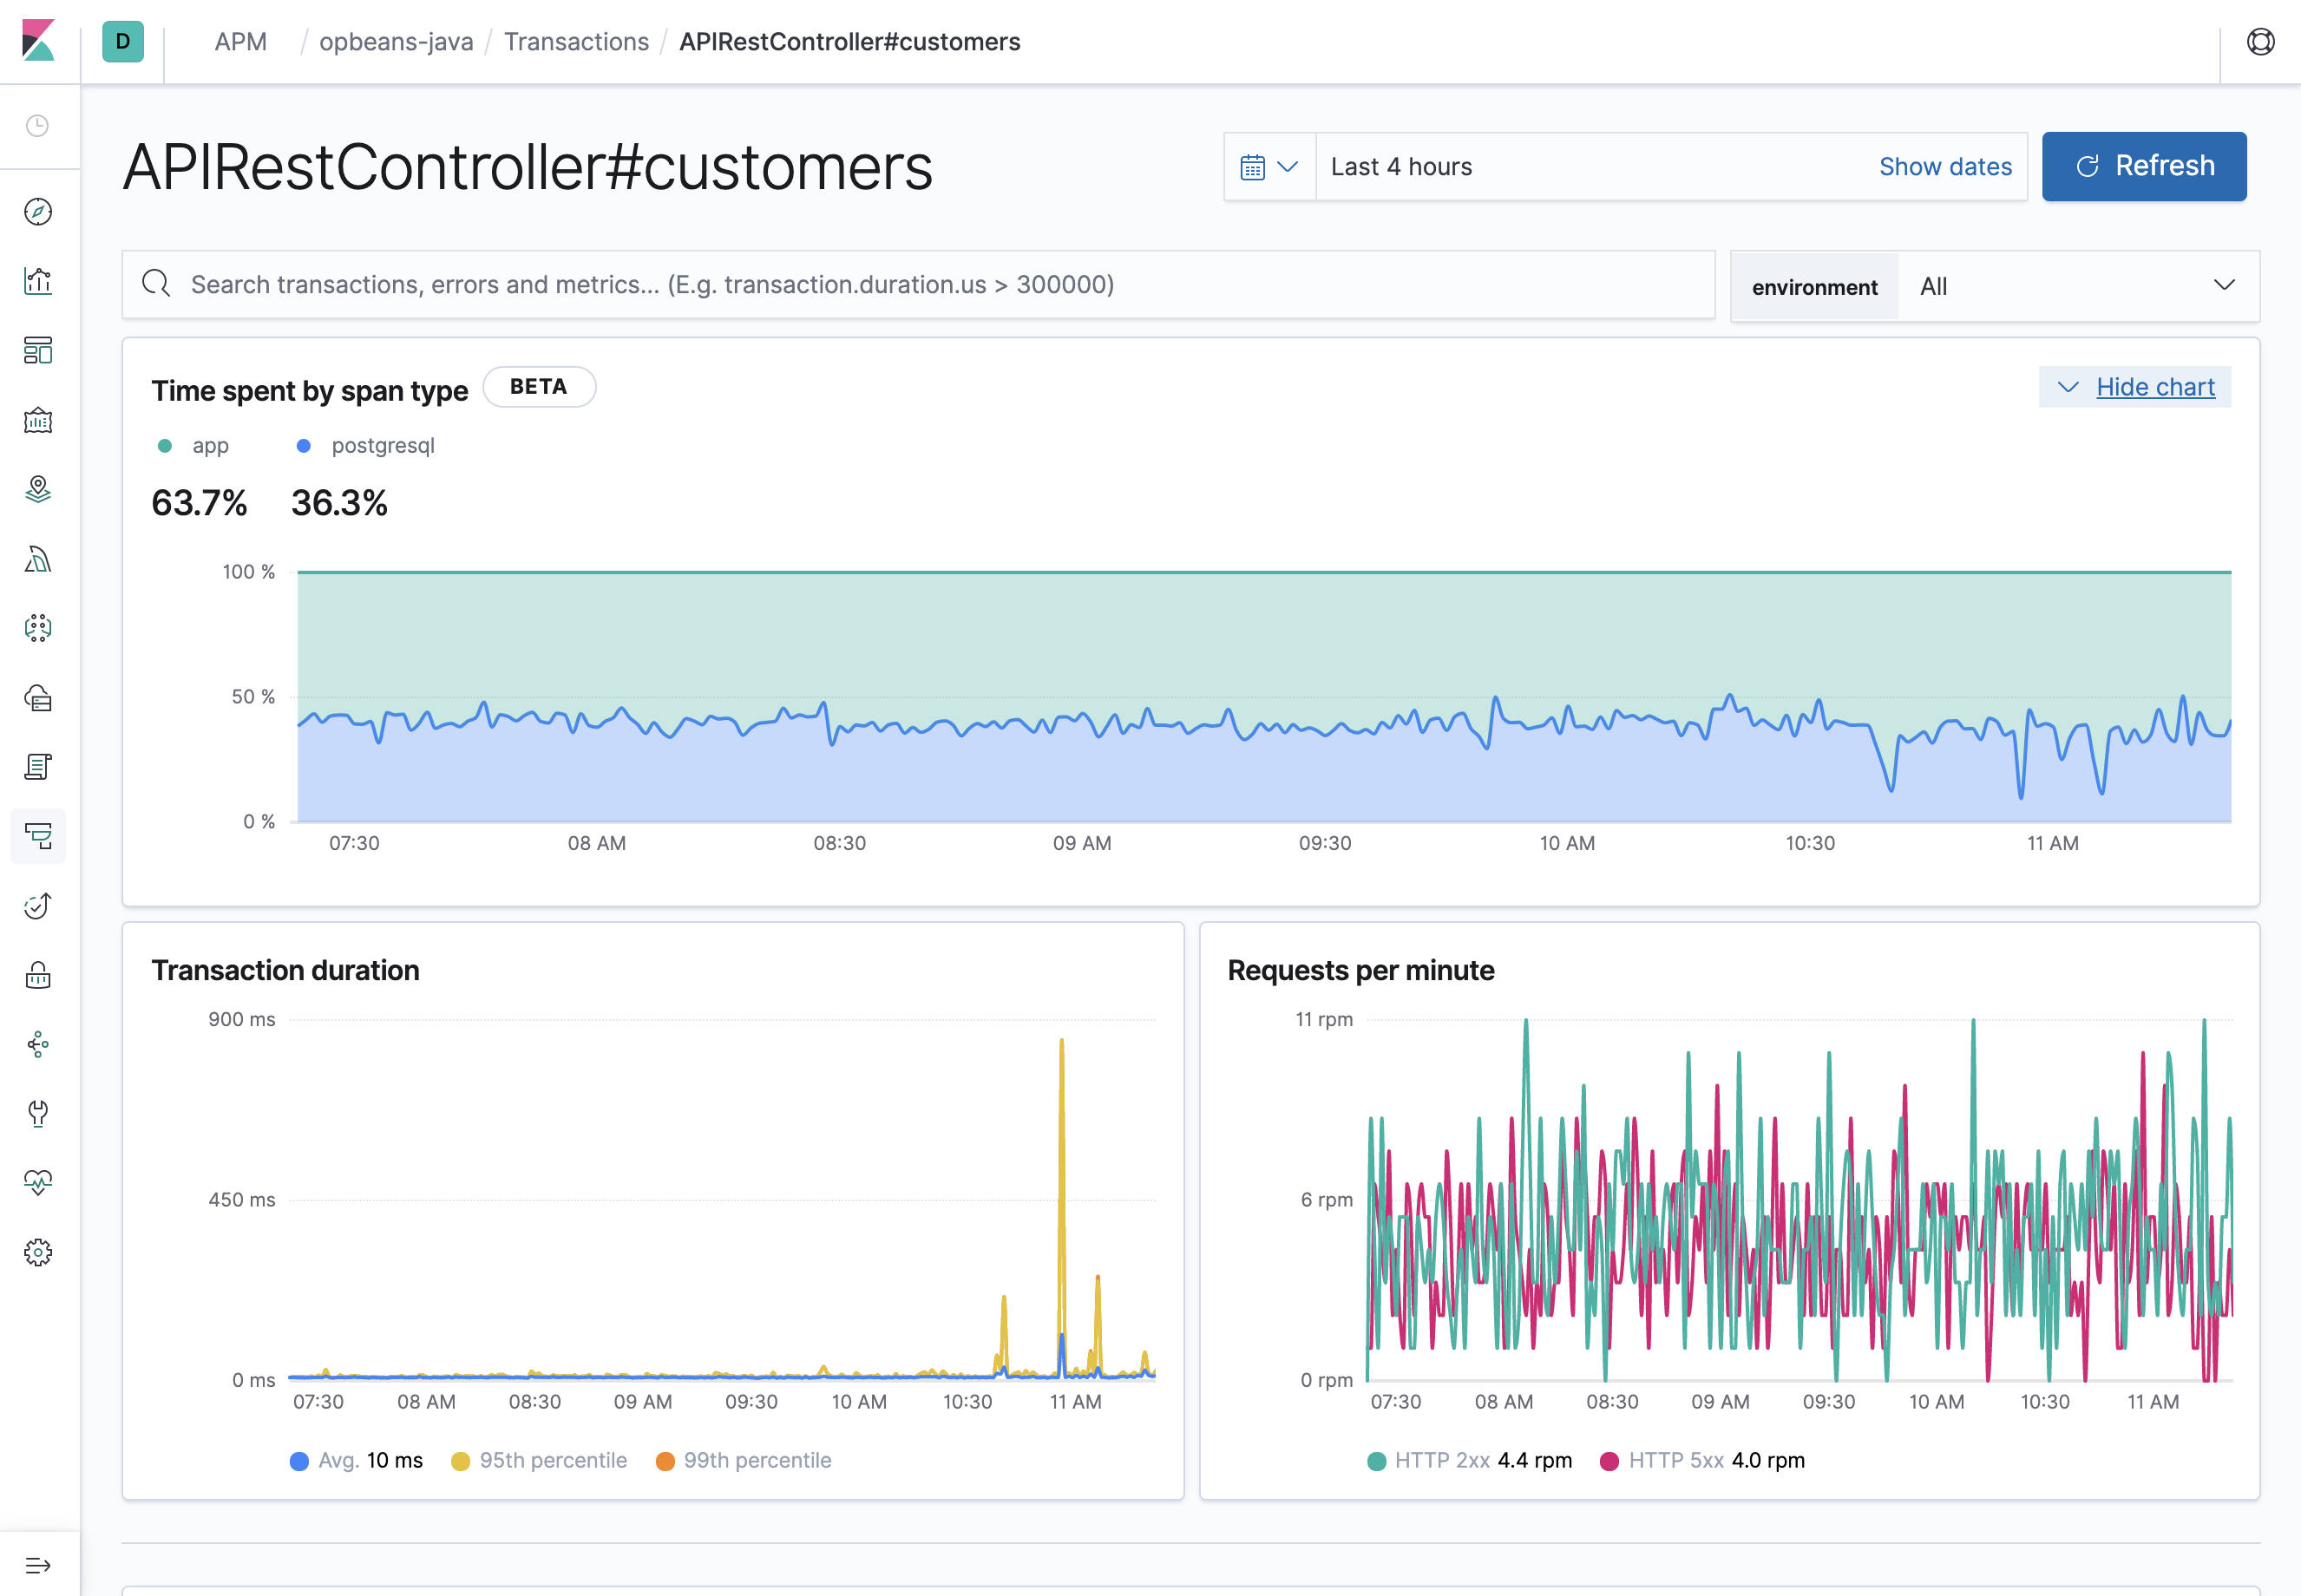Image resolution: width=2301 pixels, height=1596 pixels.
Task: Select the APM app icon
Action: click(38, 836)
